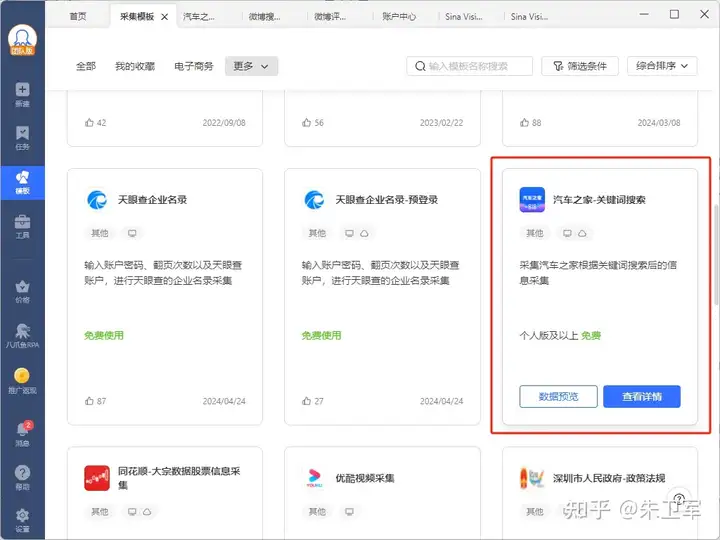Click the floating help circle button
The height and width of the screenshot is (540, 720).
[679, 499]
